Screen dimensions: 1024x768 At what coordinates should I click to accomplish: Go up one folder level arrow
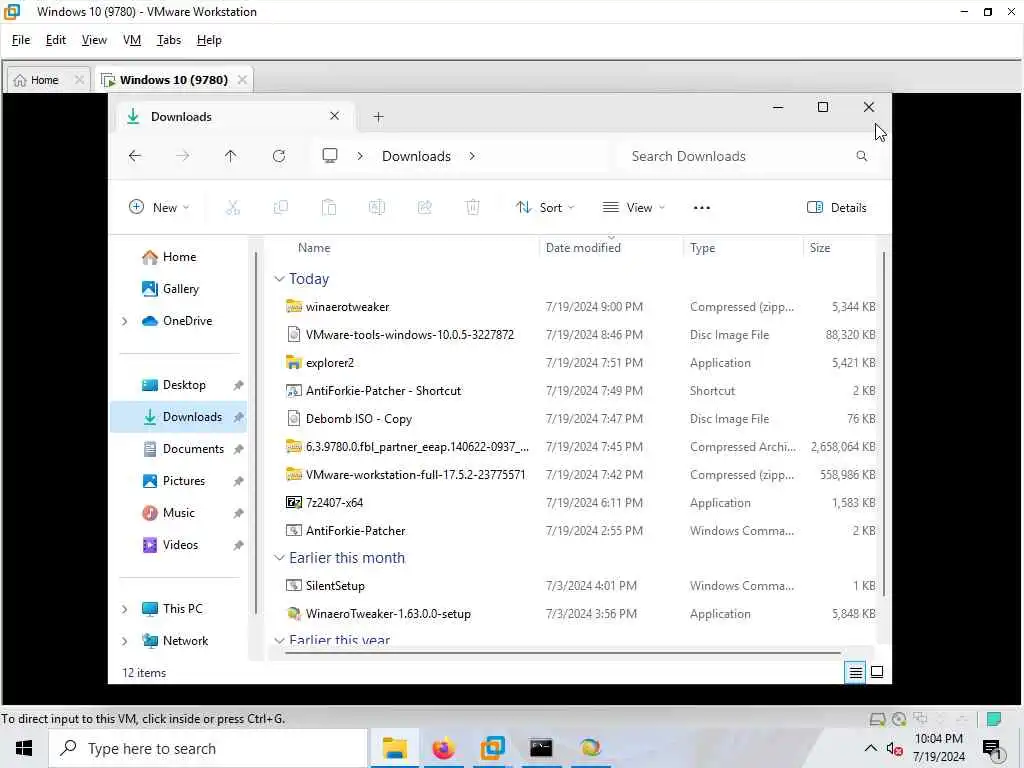[231, 156]
